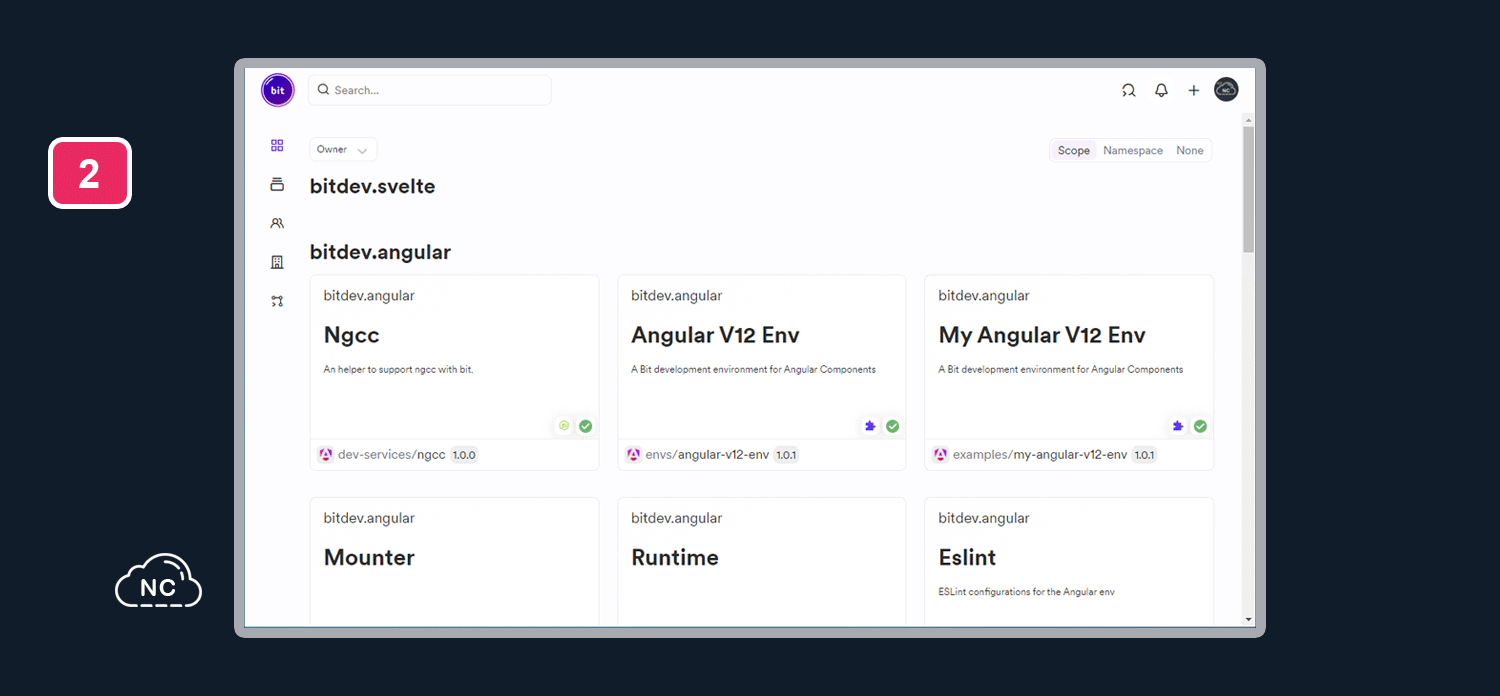This screenshot has height=696, width=1500.
Task: Open the people sidebar icon
Action: point(277,223)
